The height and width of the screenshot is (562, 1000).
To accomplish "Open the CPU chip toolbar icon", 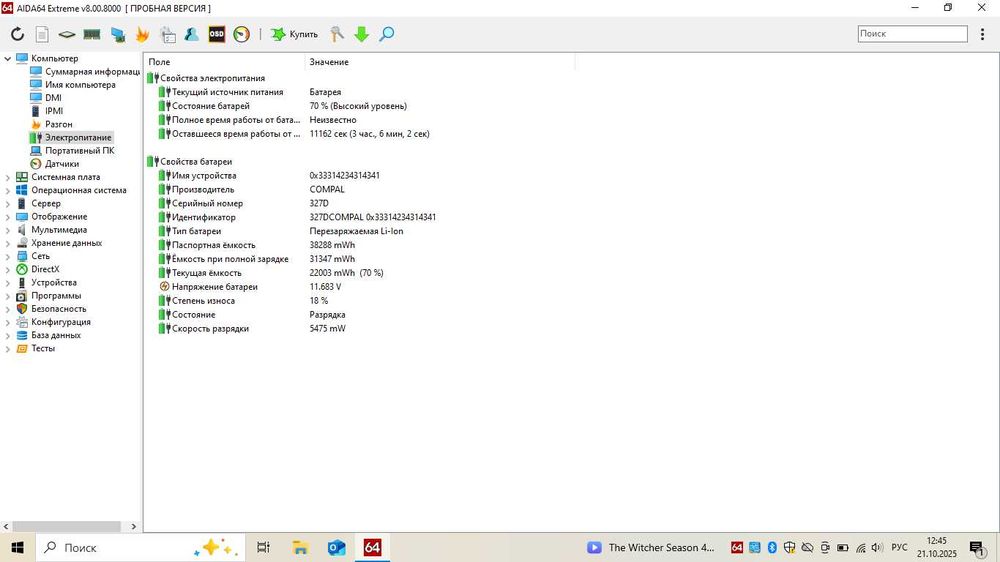I will pyautogui.click(x=67, y=34).
